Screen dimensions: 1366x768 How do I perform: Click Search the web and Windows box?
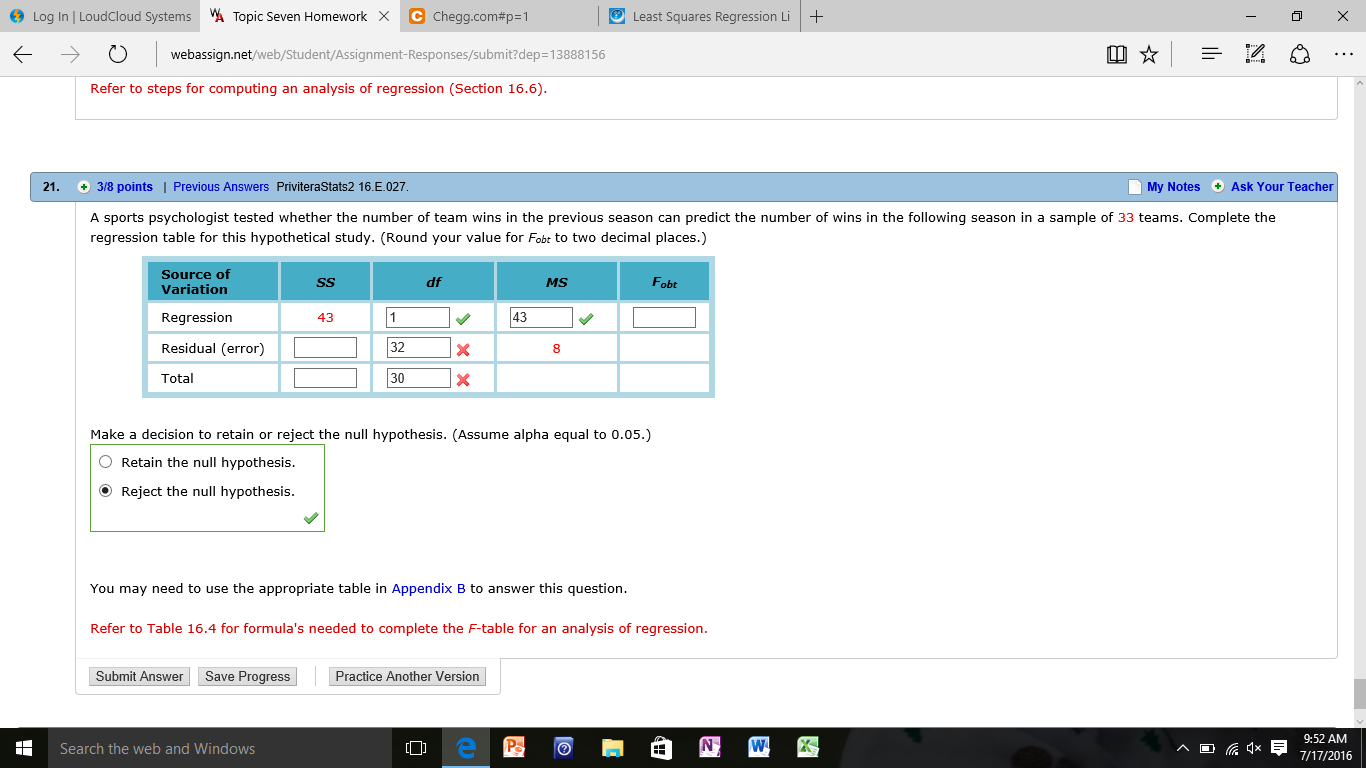click(x=220, y=748)
